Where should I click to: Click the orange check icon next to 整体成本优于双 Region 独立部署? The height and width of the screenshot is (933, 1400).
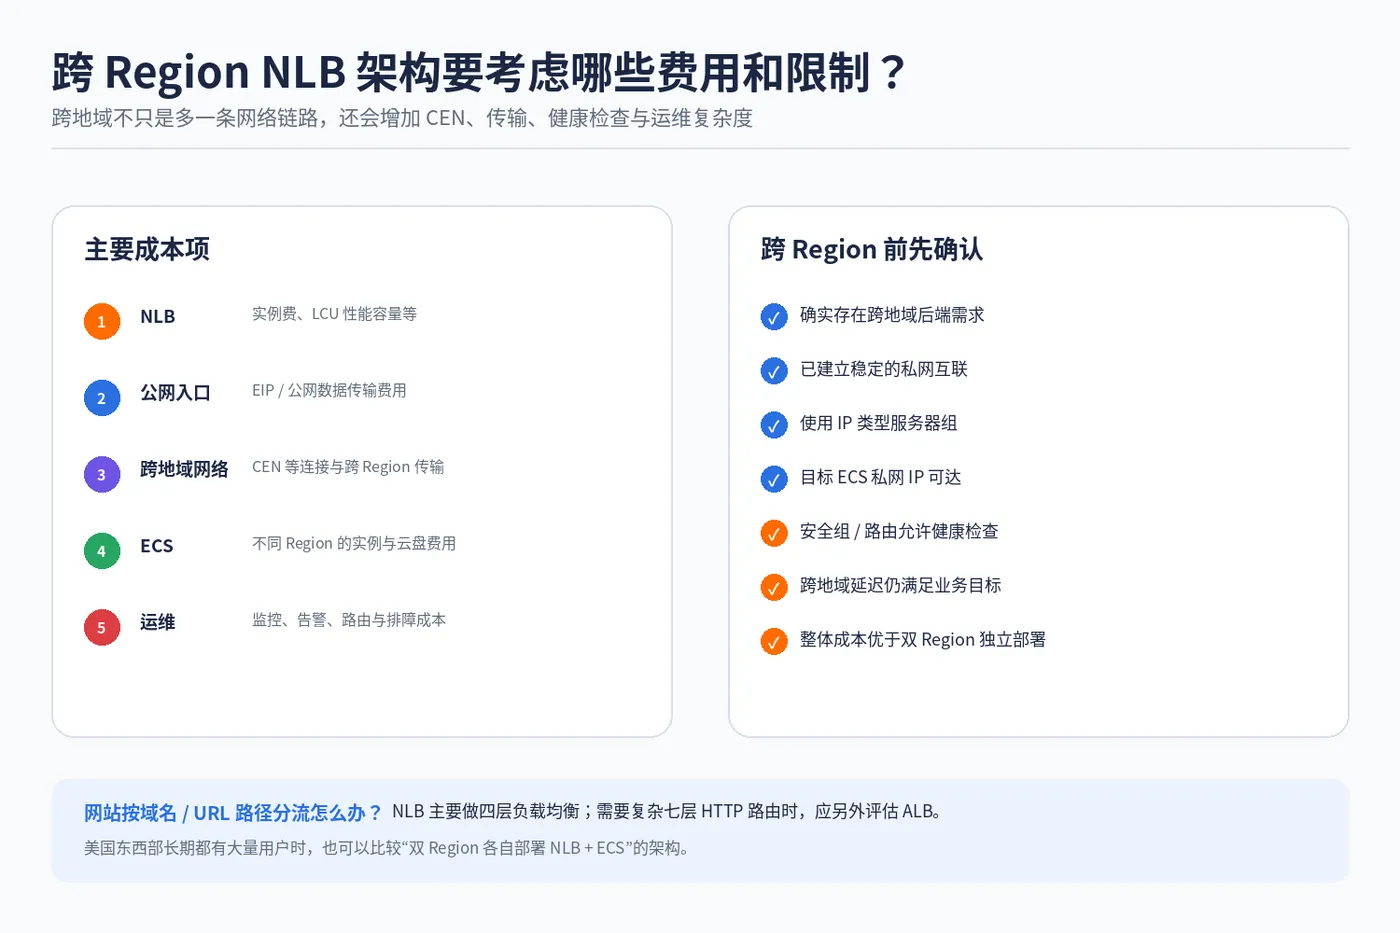(774, 641)
